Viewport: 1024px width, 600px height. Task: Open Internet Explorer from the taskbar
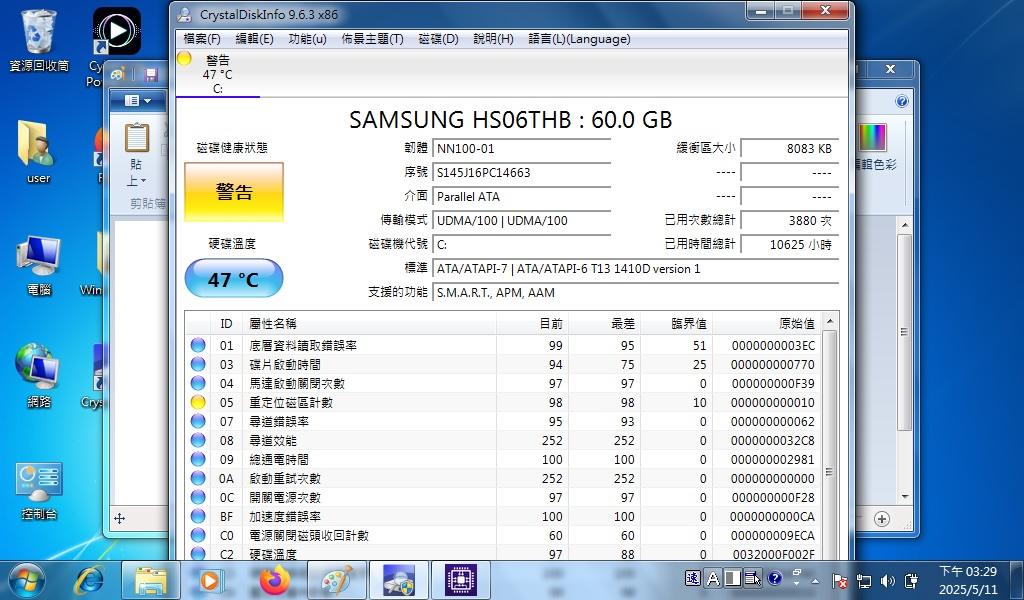coord(90,579)
